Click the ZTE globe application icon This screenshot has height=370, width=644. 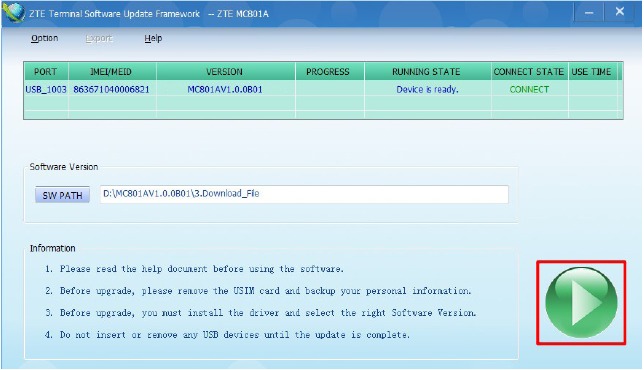(14, 12)
